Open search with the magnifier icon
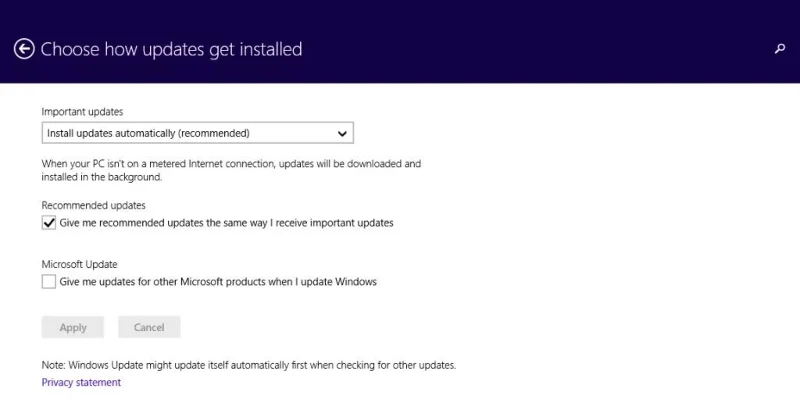The image size is (800, 410). coord(780,49)
